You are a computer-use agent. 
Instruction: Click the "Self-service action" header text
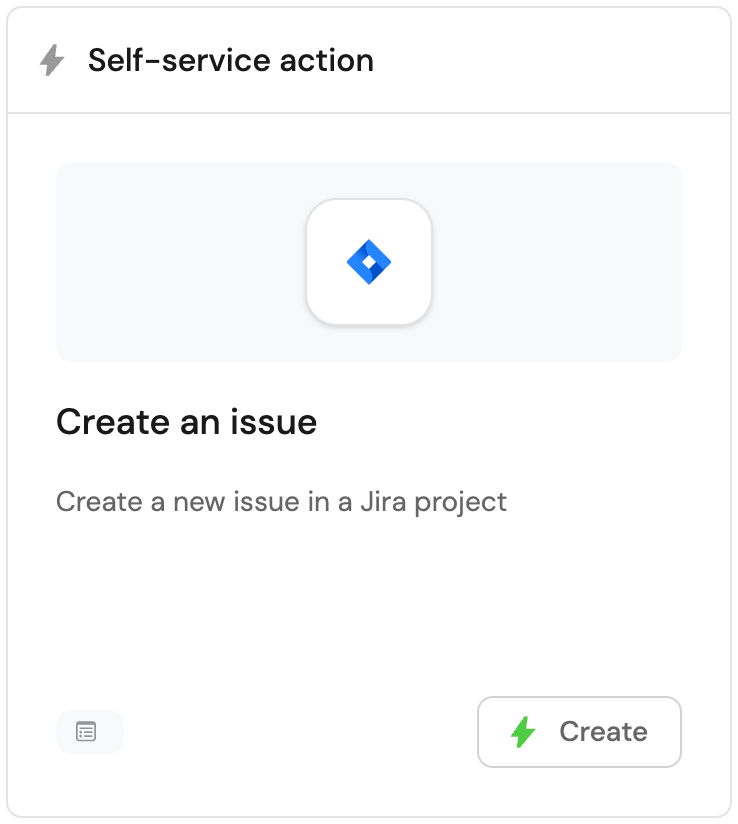coord(231,60)
